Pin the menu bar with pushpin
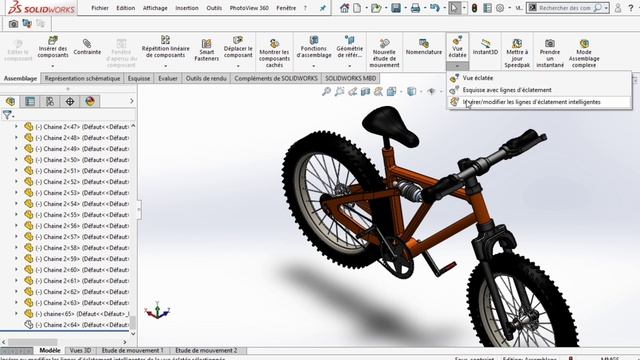 tap(323, 8)
